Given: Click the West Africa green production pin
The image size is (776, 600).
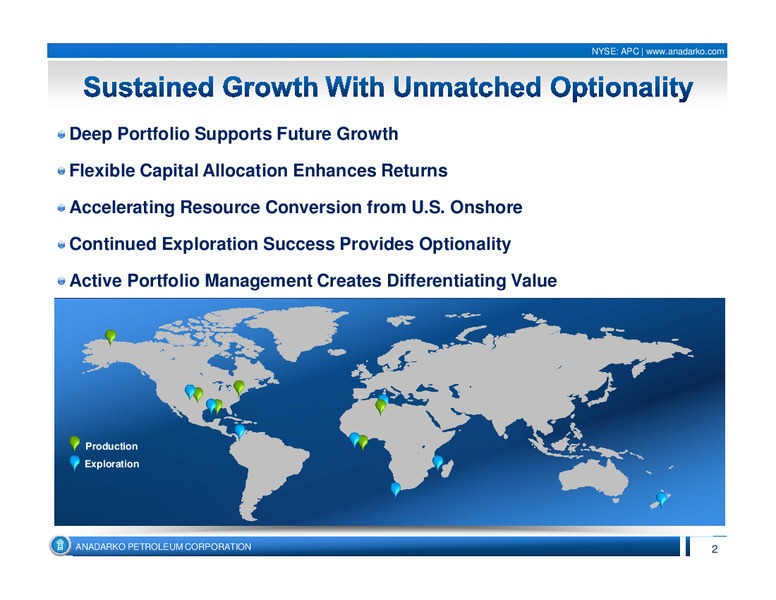Looking at the screenshot, I should pos(363,442).
